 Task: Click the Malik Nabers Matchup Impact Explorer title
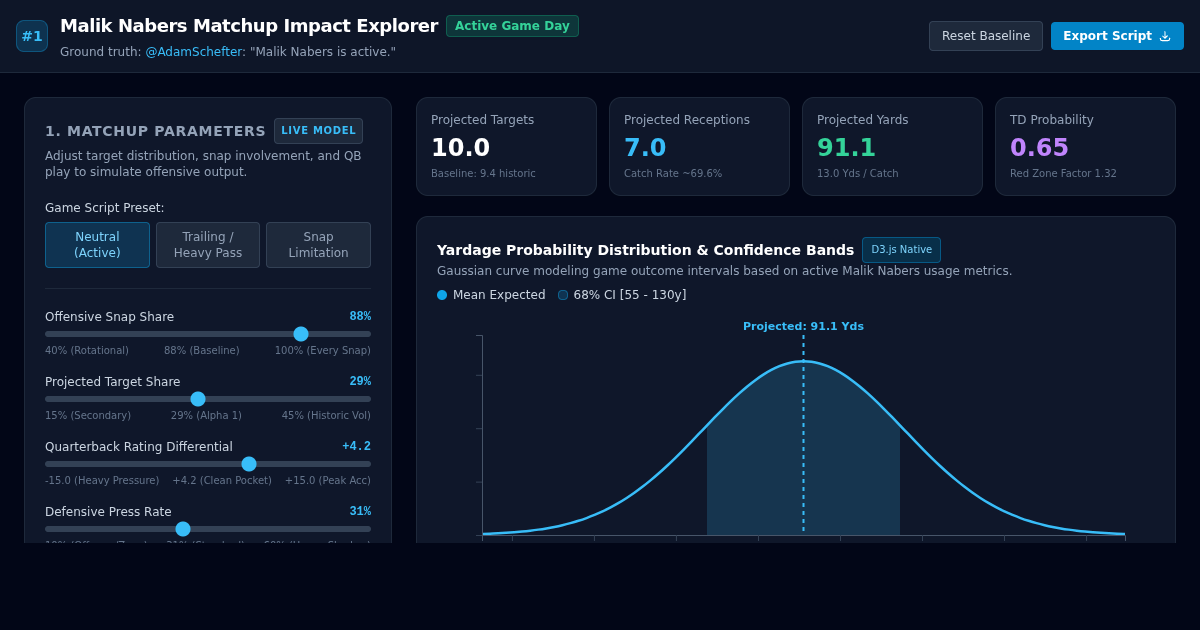pyautogui.click(x=249, y=26)
